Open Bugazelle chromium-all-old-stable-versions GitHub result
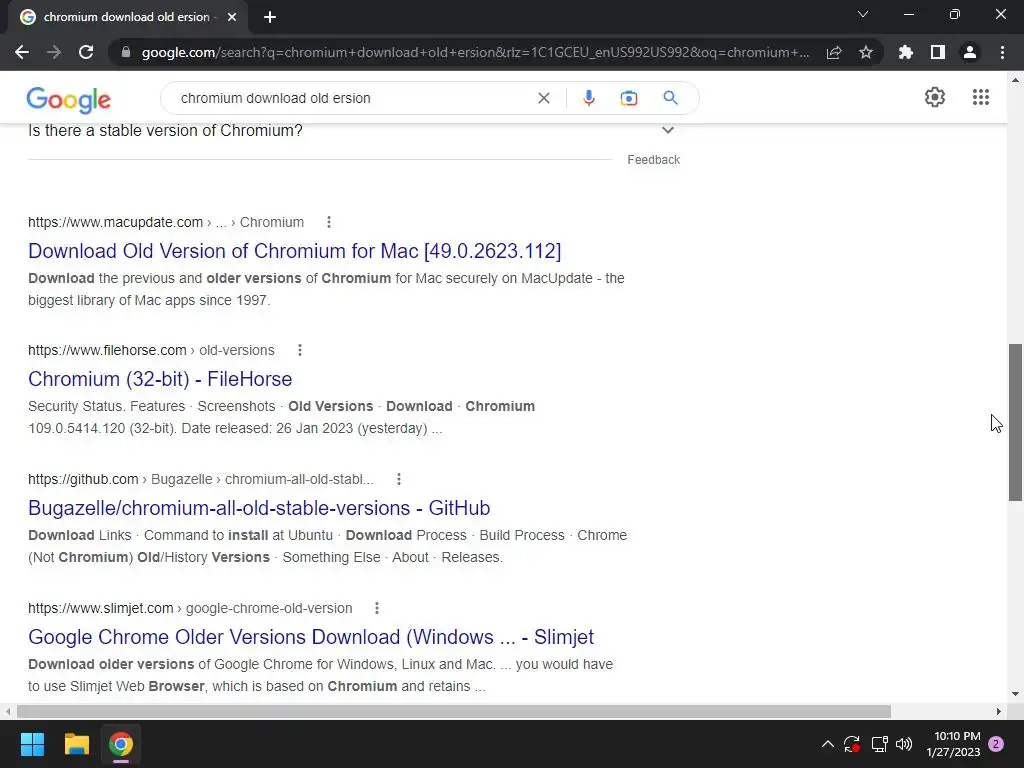Viewport: 1024px width, 768px height. click(x=259, y=508)
